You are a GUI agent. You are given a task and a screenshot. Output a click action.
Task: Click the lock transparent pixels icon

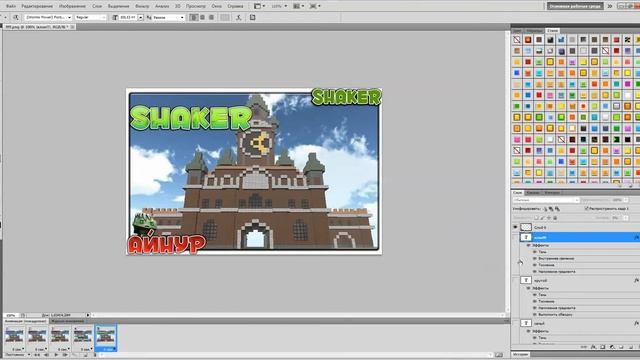click(x=536, y=218)
